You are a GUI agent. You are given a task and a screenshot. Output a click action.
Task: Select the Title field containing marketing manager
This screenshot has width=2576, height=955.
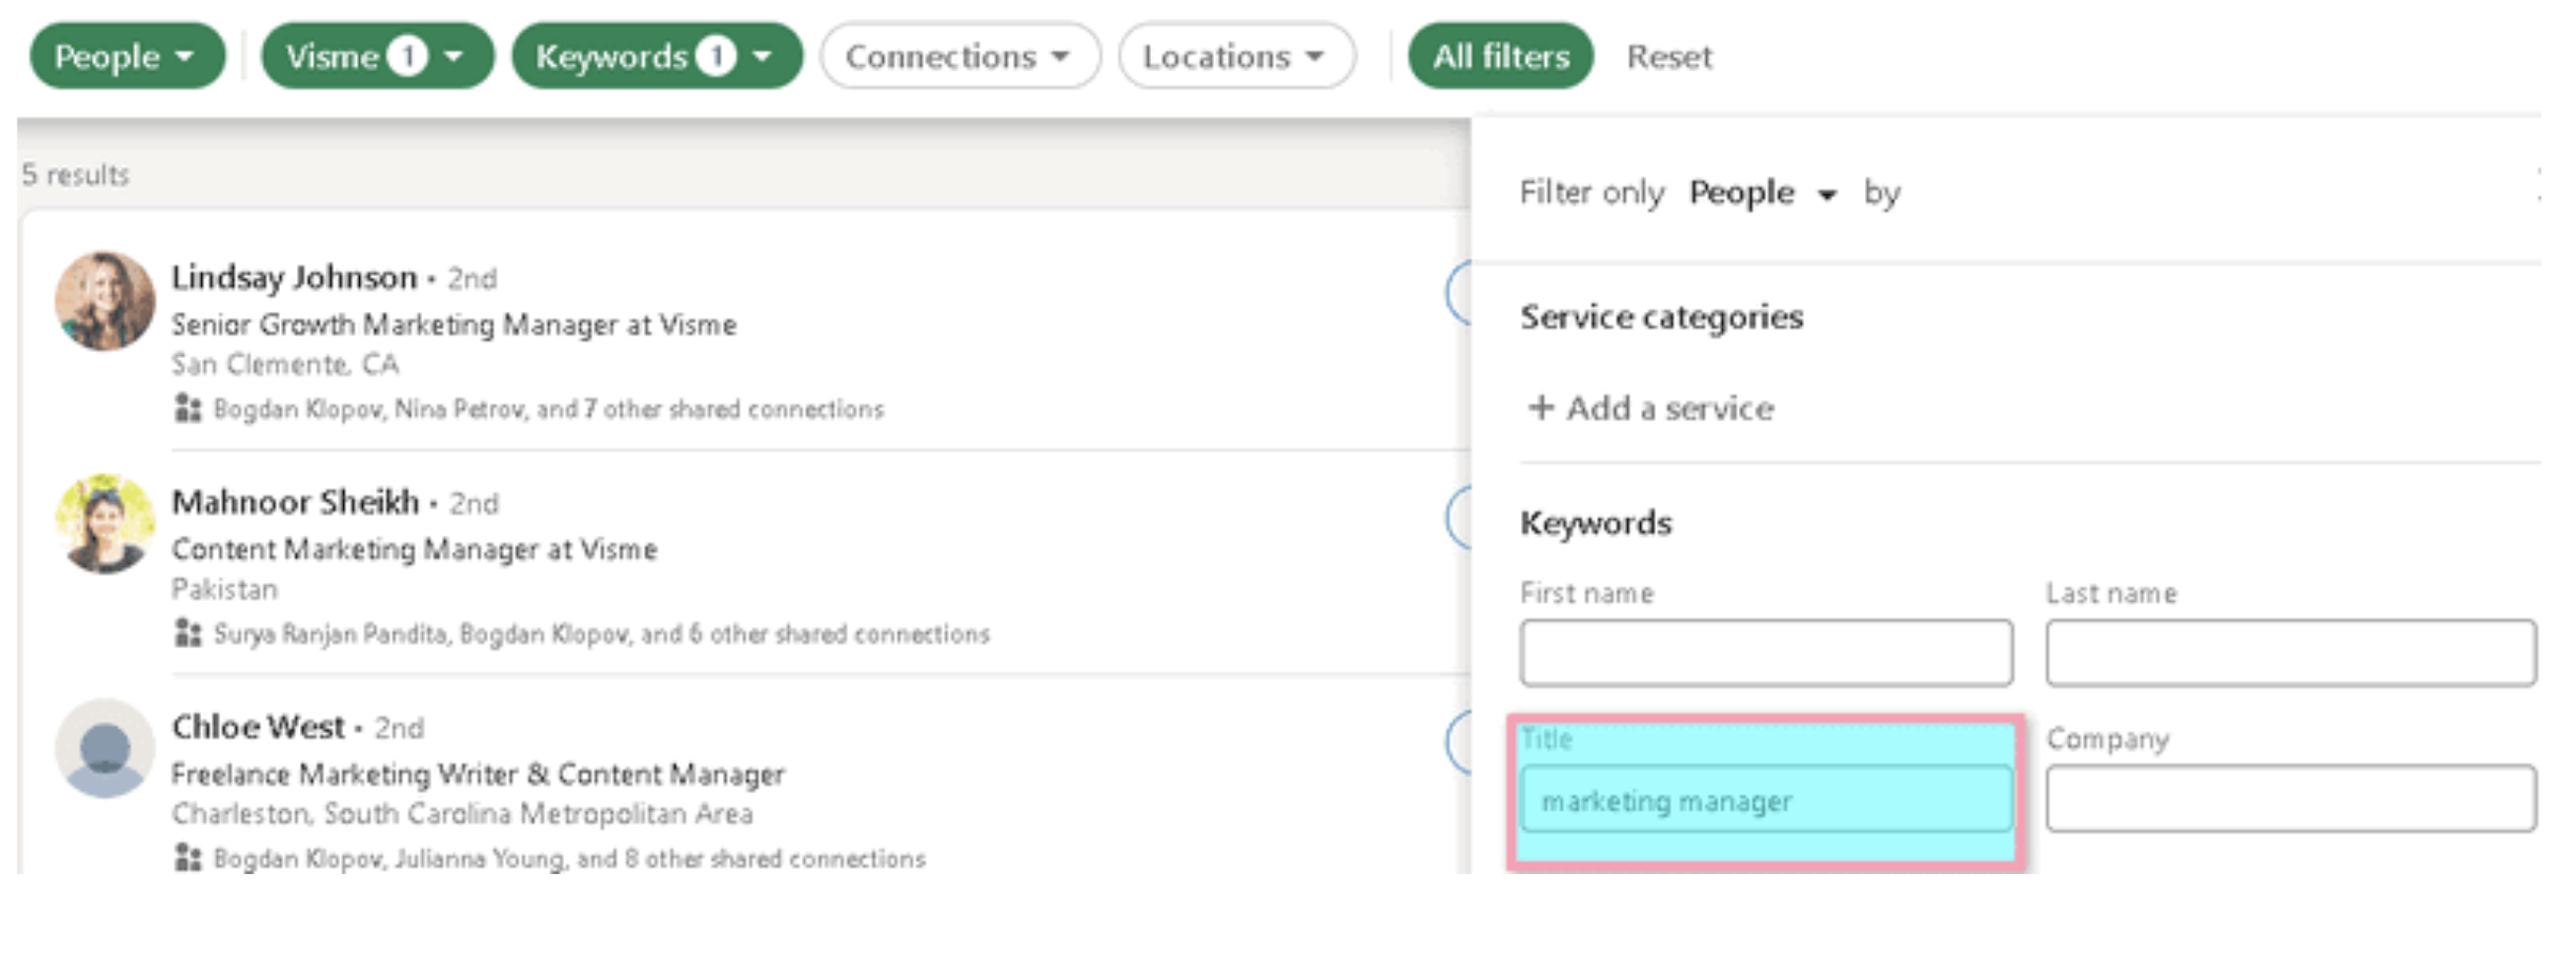pyautogui.click(x=1765, y=800)
